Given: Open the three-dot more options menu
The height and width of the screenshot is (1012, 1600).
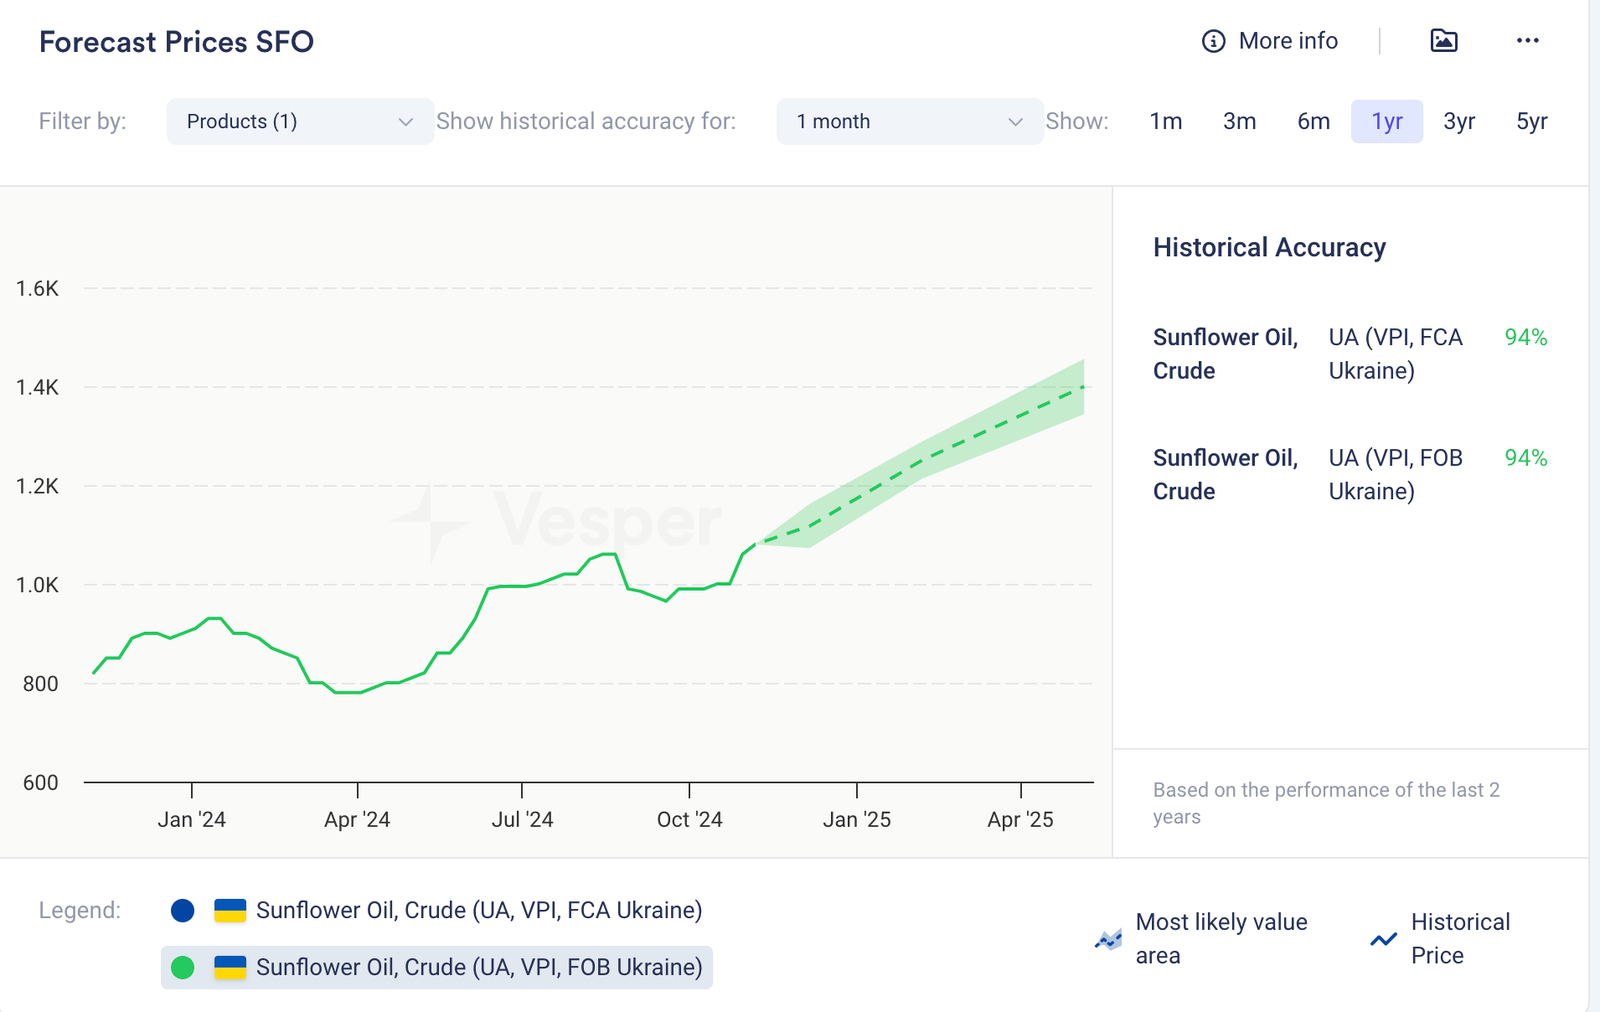Looking at the screenshot, I should [x=1527, y=41].
